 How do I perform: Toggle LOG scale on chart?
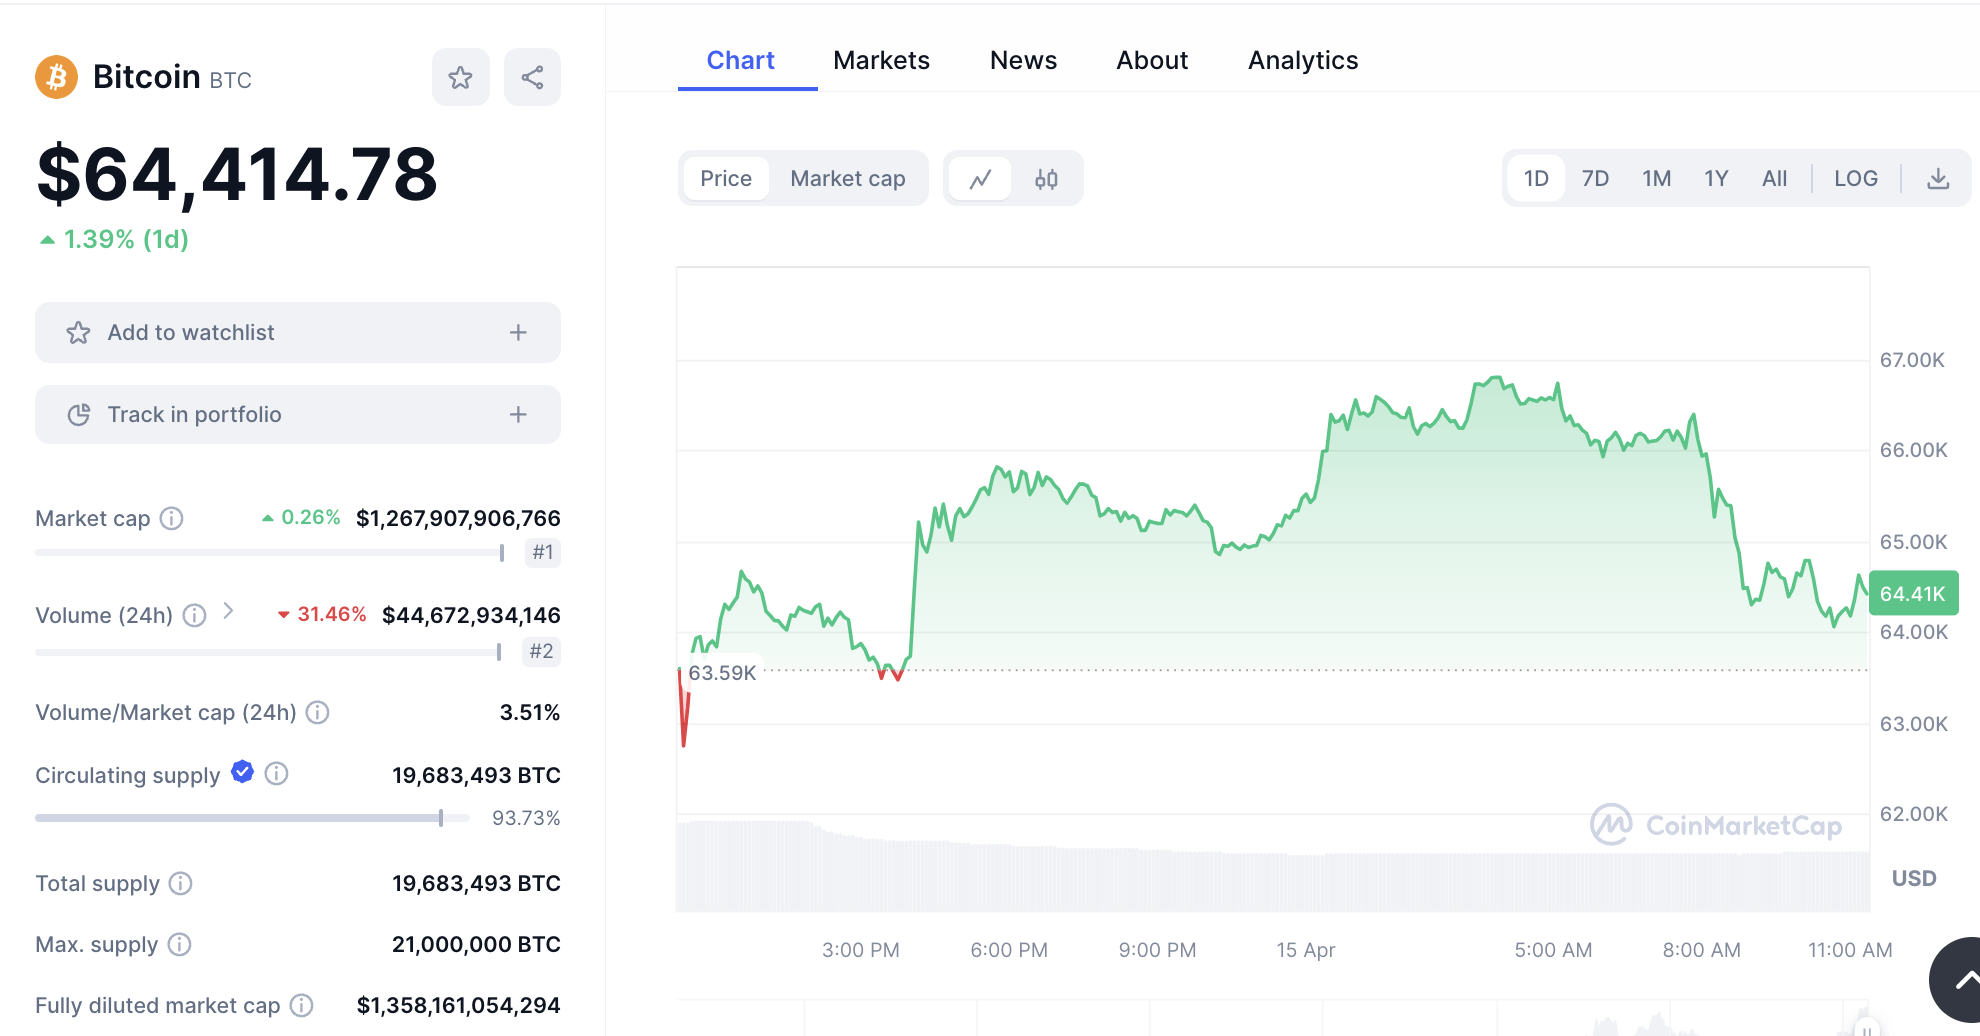coord(1855,179)
